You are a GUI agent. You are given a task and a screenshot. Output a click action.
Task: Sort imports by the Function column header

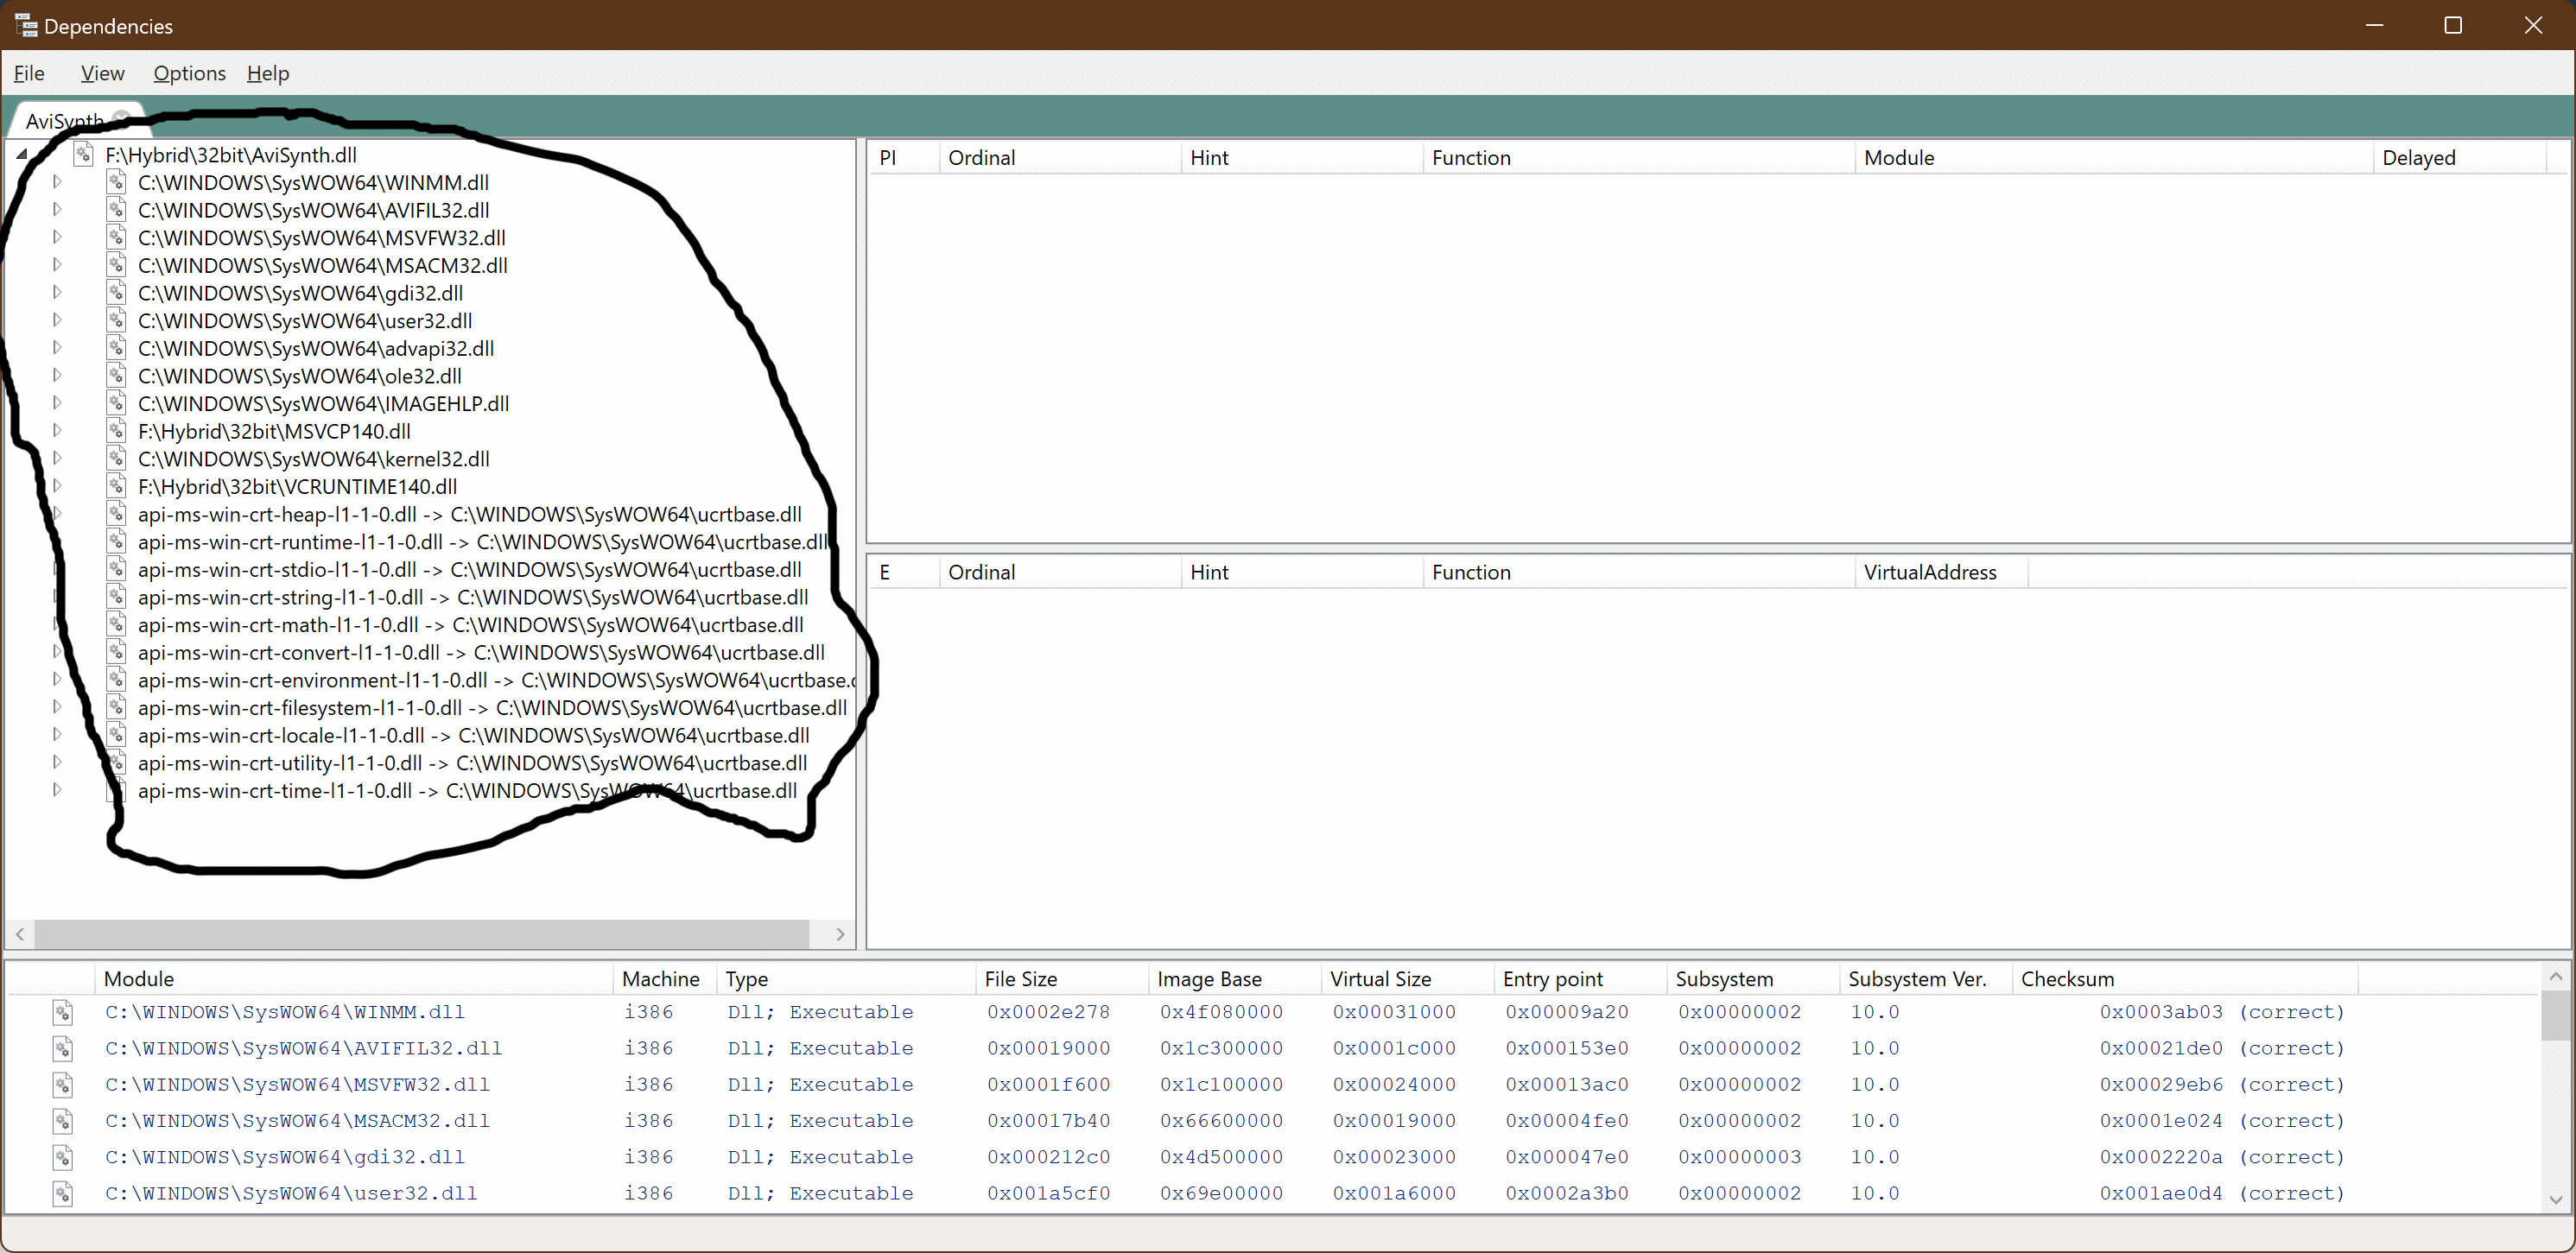1470,158
